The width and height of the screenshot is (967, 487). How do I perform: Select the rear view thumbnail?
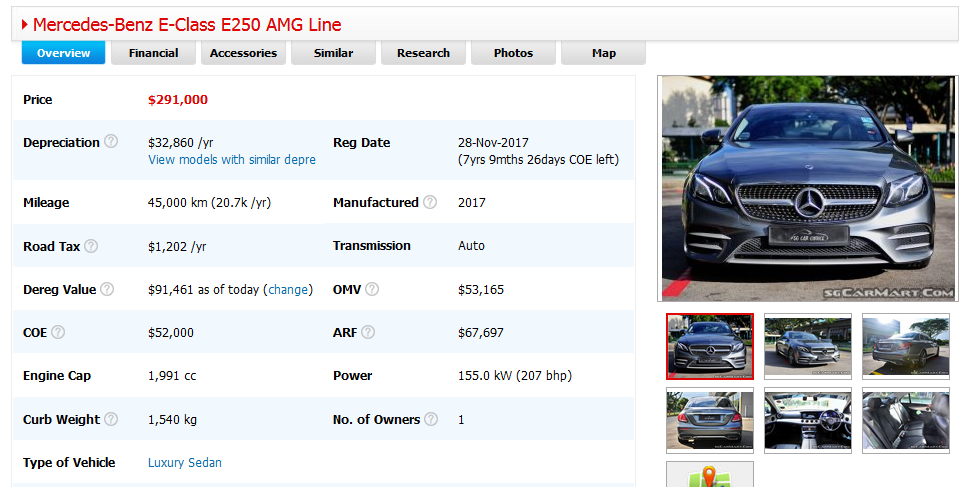(710, 420)
